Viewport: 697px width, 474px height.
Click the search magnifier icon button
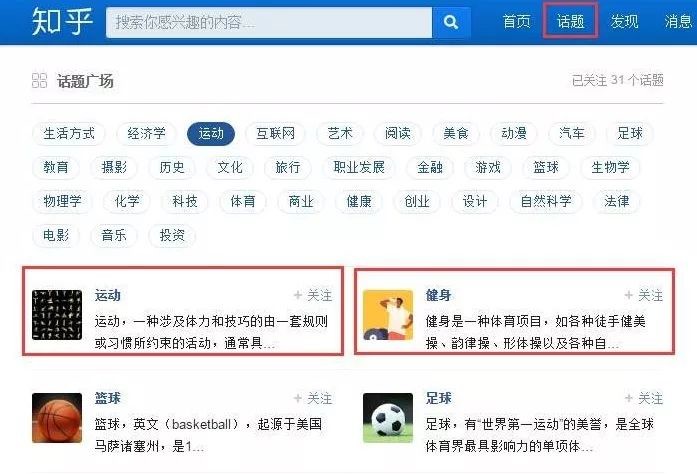click(x=451, y=22)
